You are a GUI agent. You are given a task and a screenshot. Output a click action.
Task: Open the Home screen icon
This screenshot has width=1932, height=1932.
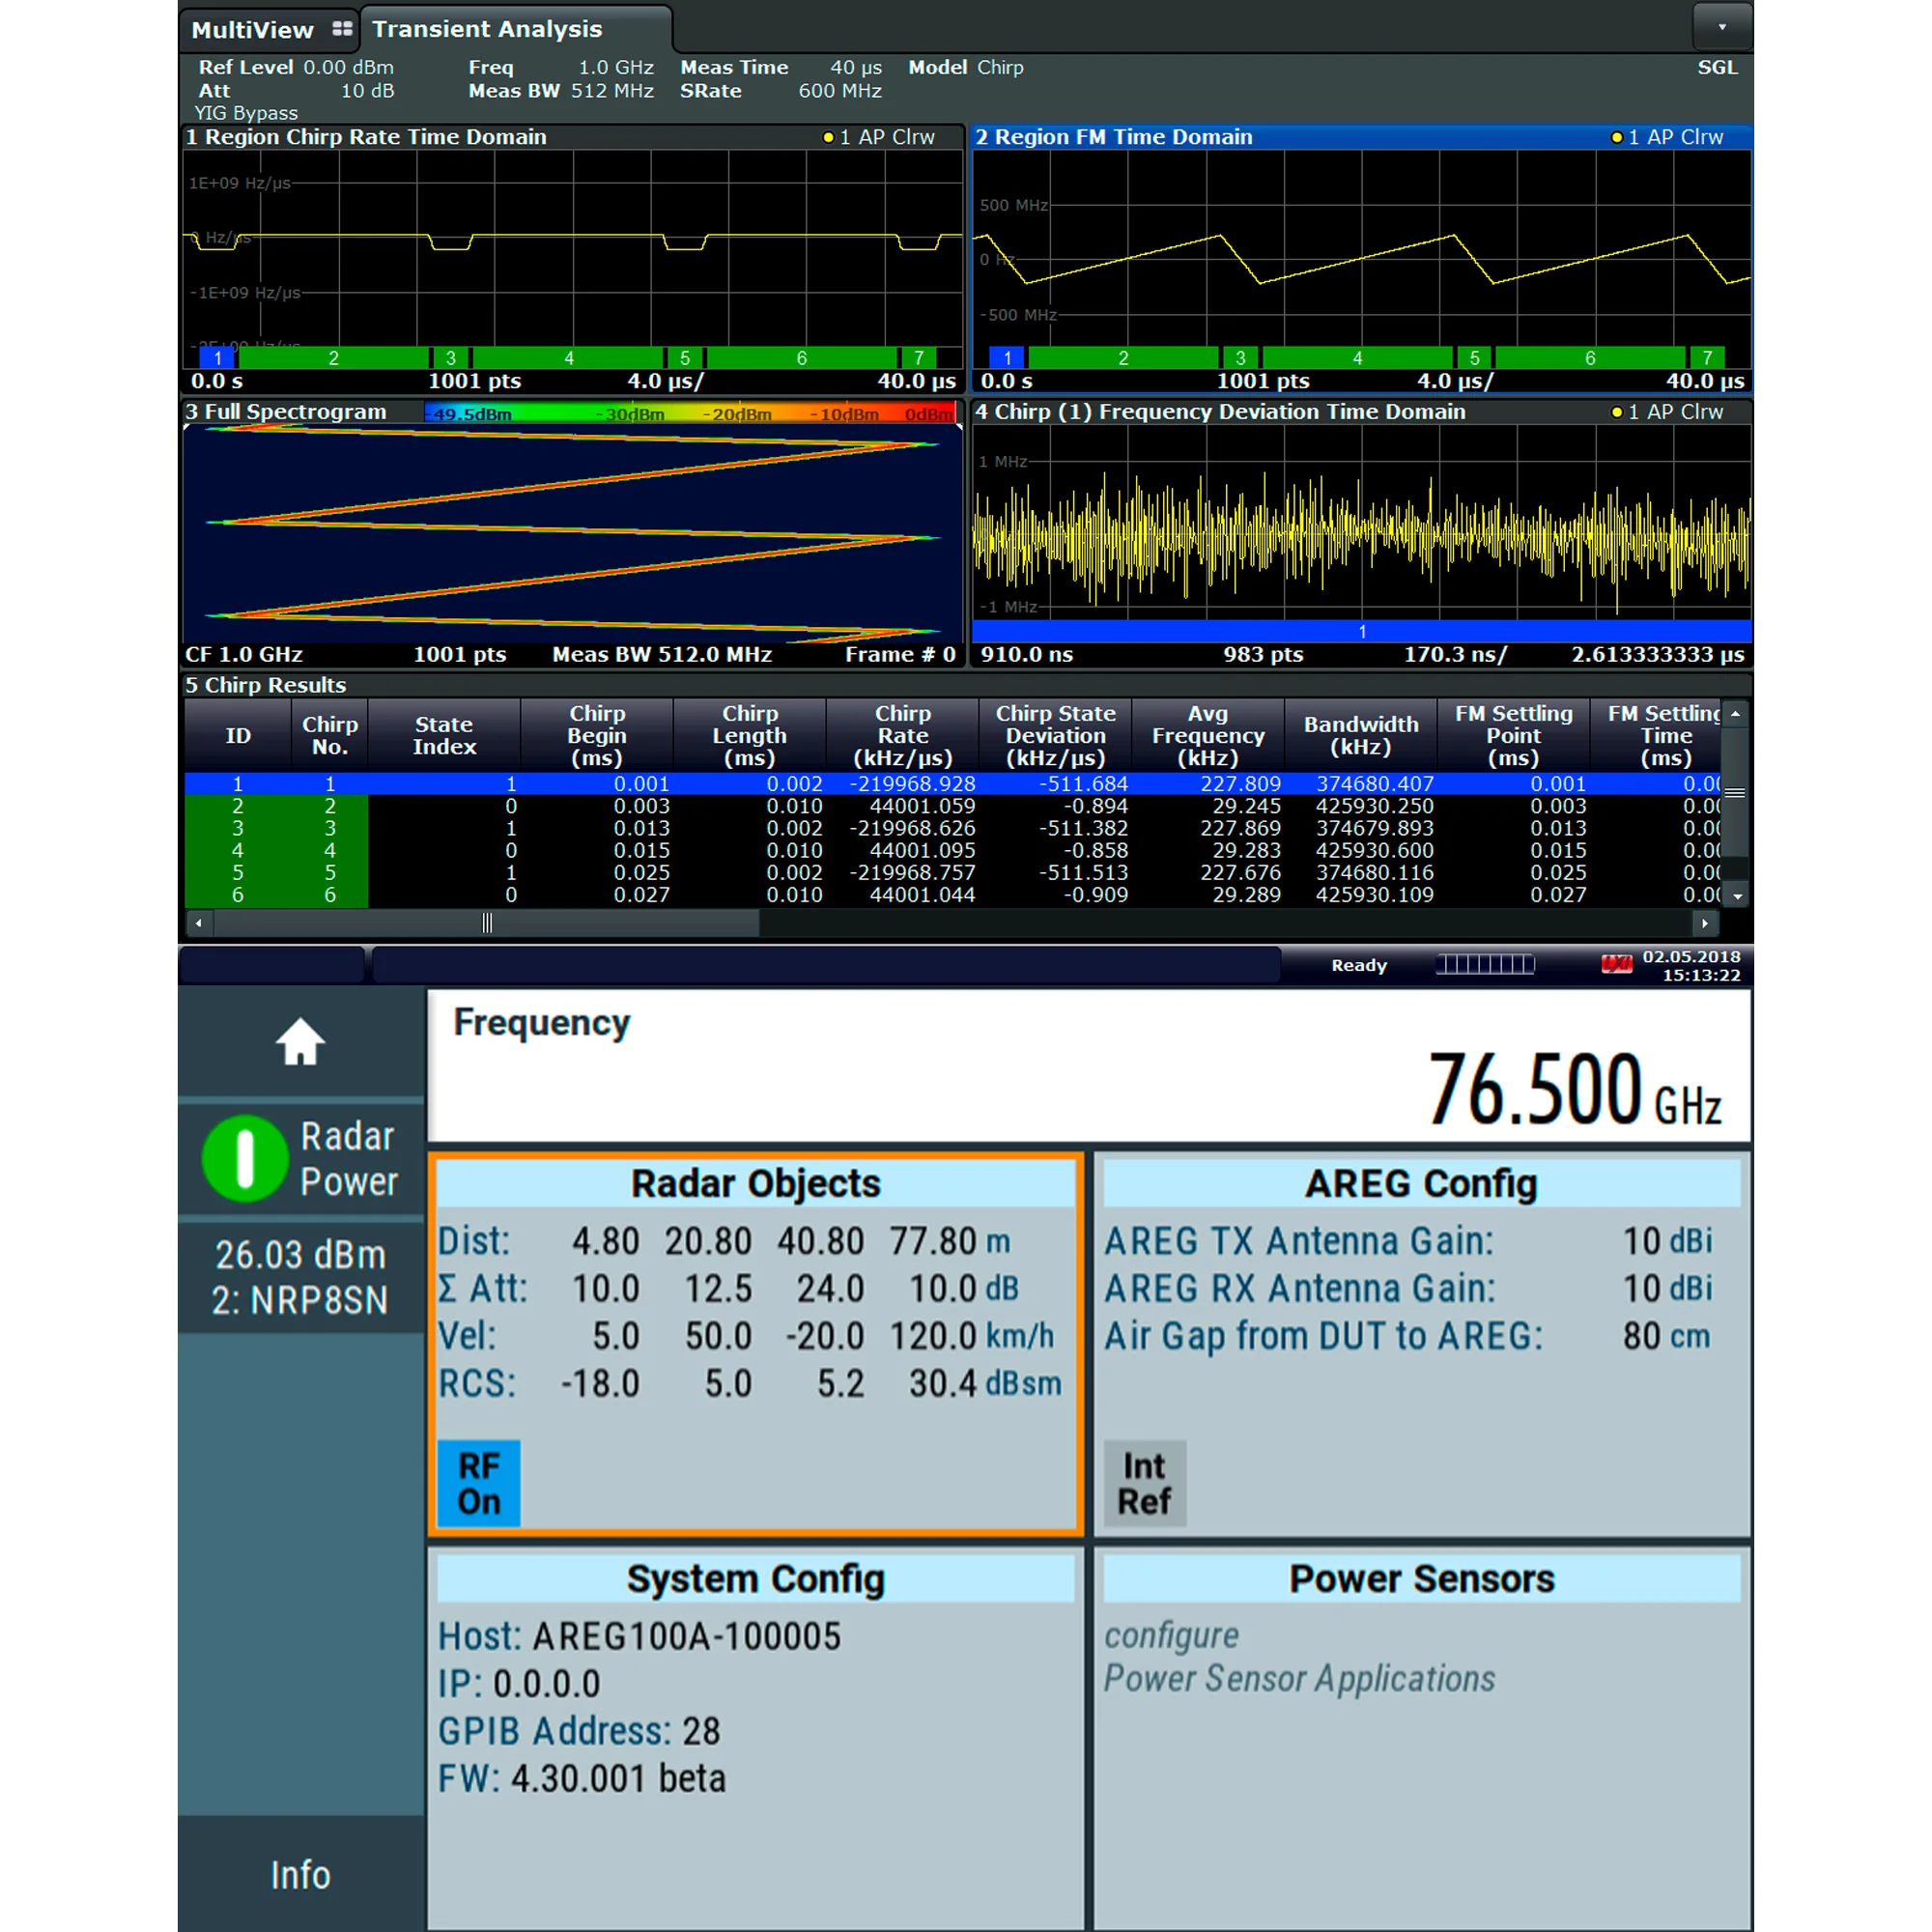pyautogui.click(x=300, y=1043)
